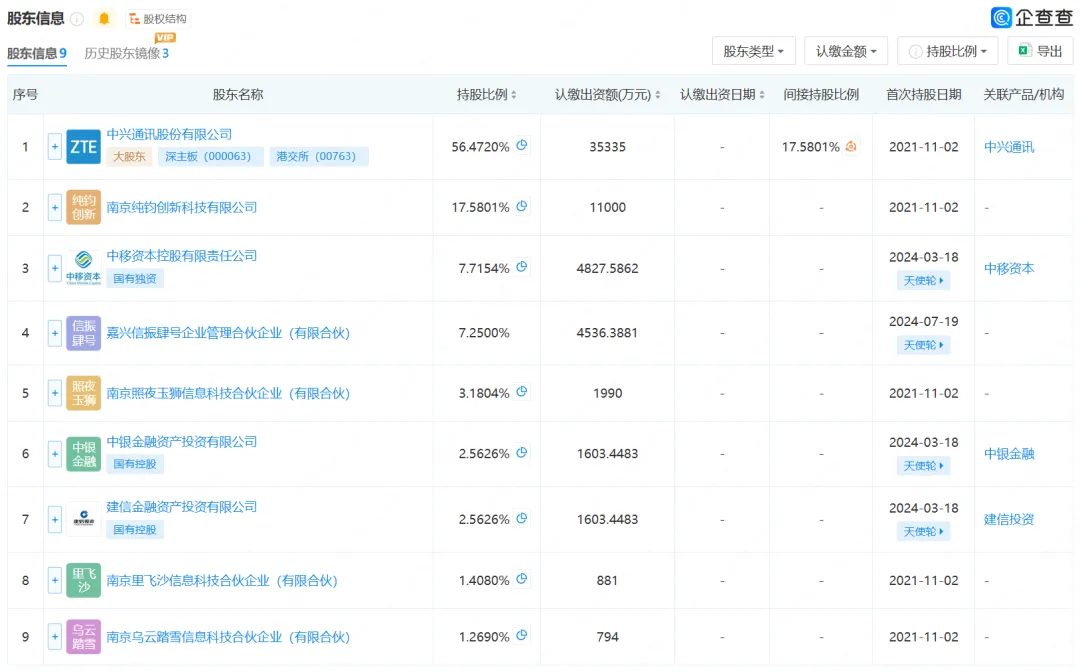
Task: Open the 股权结构 equity structure view
Action: click(157, 19)
